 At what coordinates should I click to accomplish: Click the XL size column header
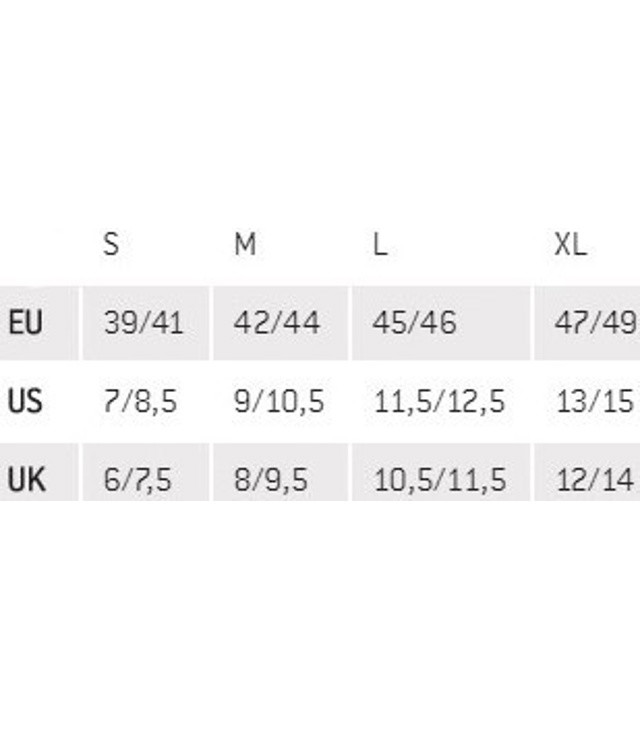point(570,244)
